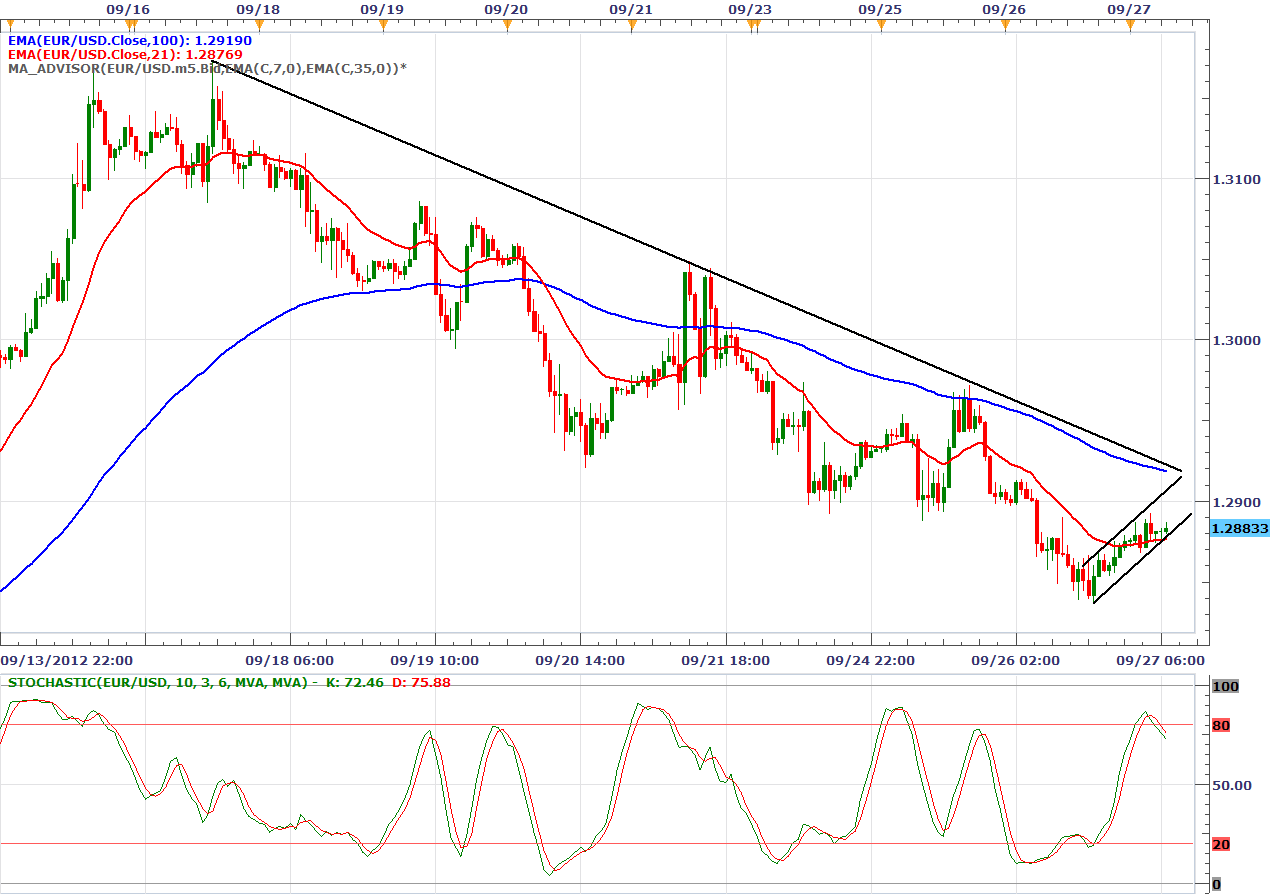
Task: Click the orange marker under 09/18
Action: coord(258,25)
